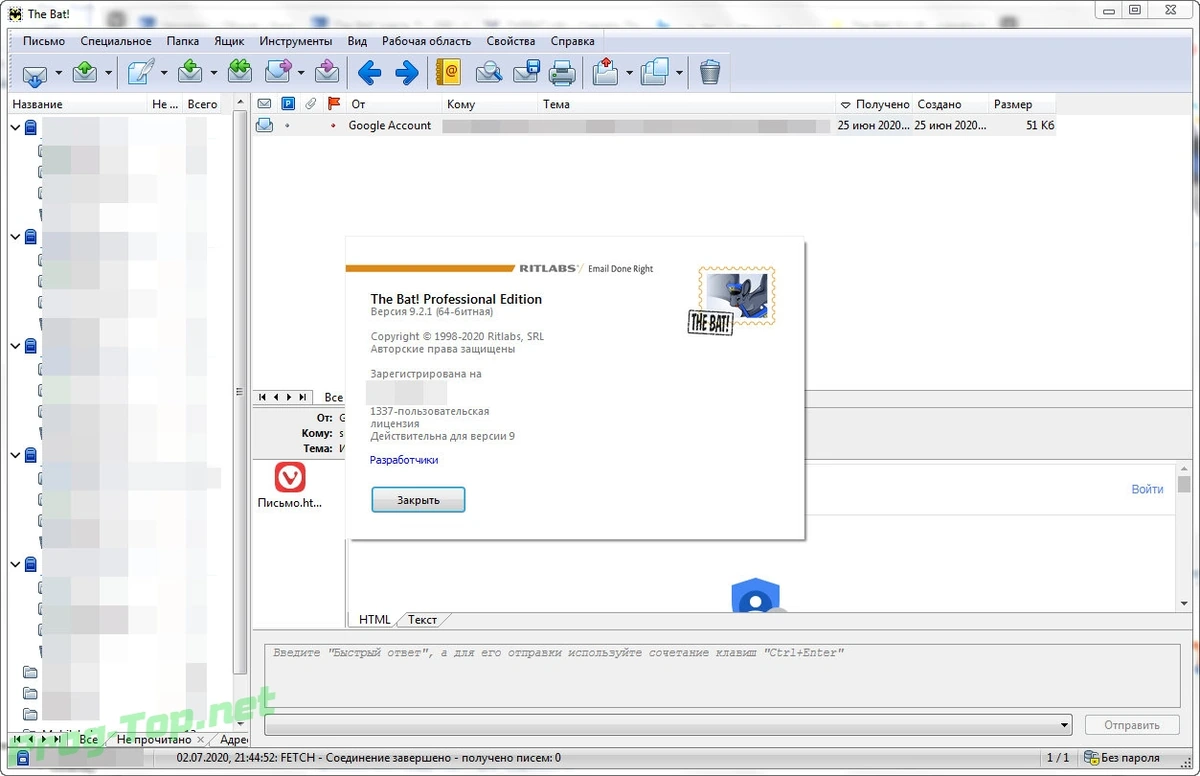
Task: Open dropdown arrow next to send queued mail
Action: (109, 73)
